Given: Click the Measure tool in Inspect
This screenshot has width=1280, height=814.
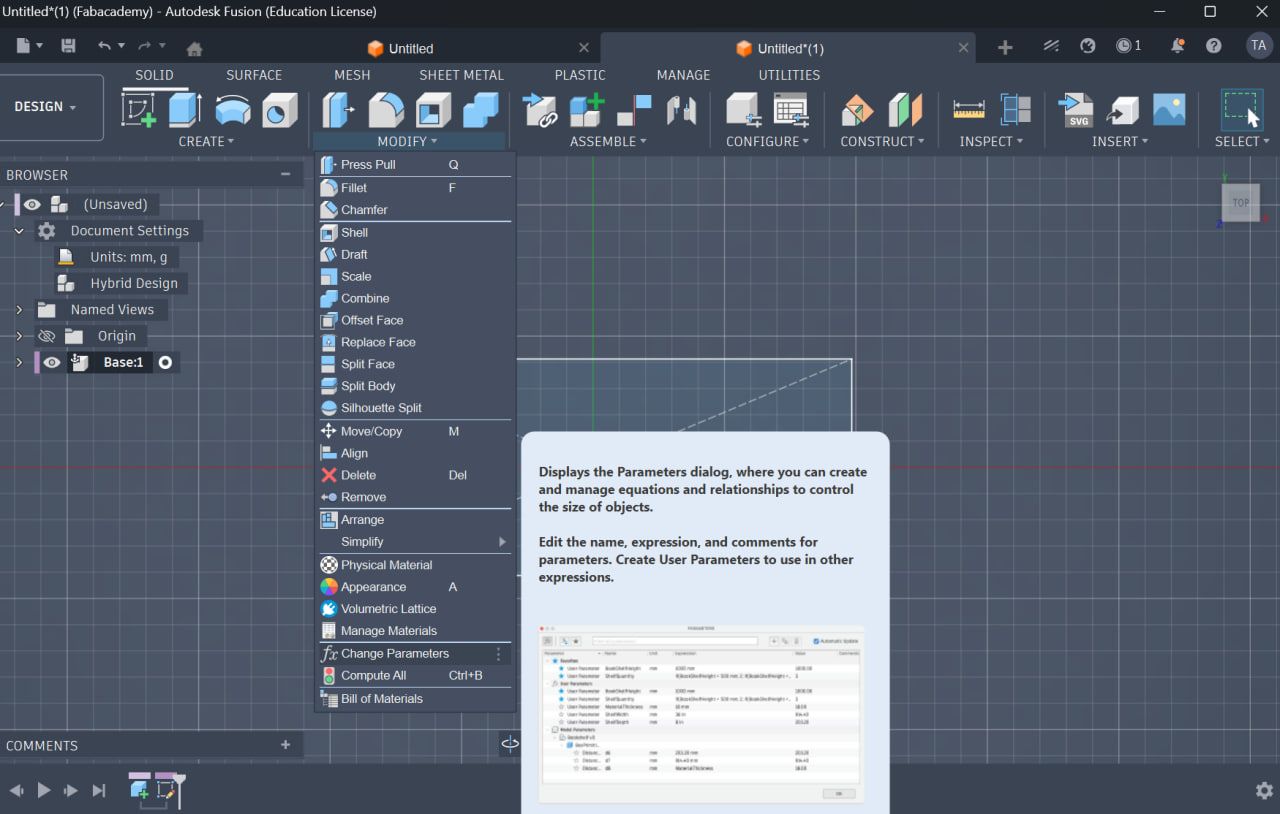Looking at the screenshot, I should click(968, 109).
